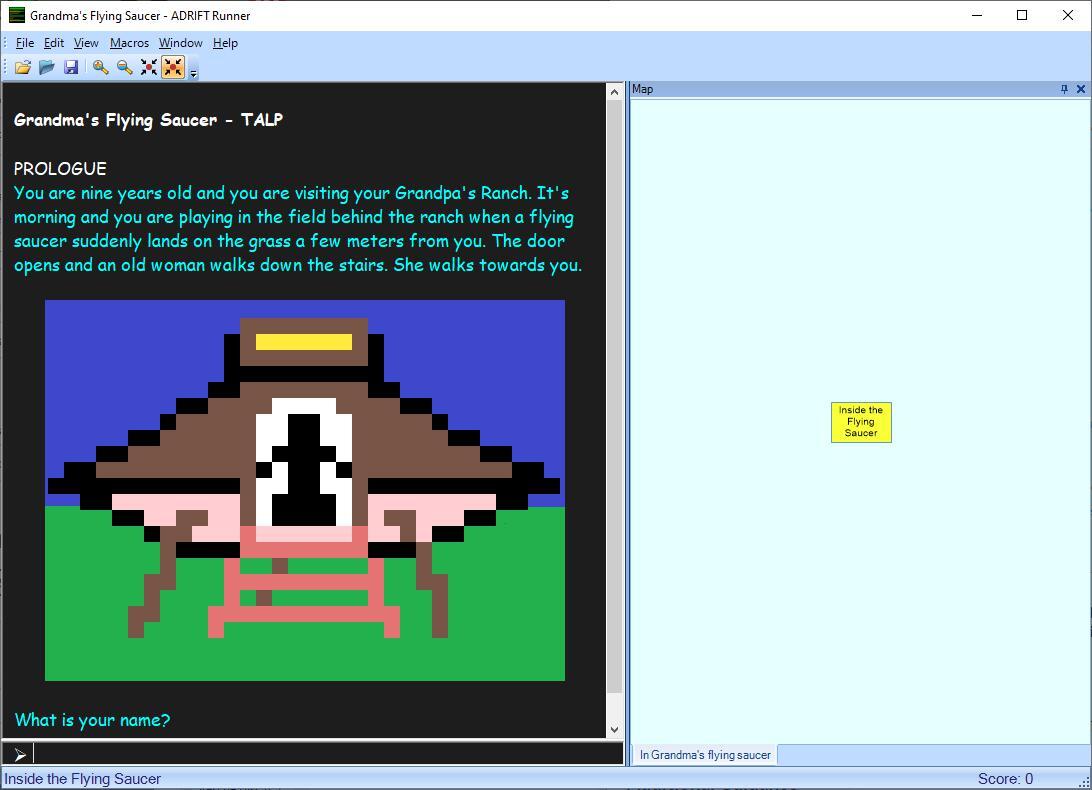The image size is (1092, 790).
Task: Toggle the highlighted lock-centre map button
Action: (x=173, y=67)
